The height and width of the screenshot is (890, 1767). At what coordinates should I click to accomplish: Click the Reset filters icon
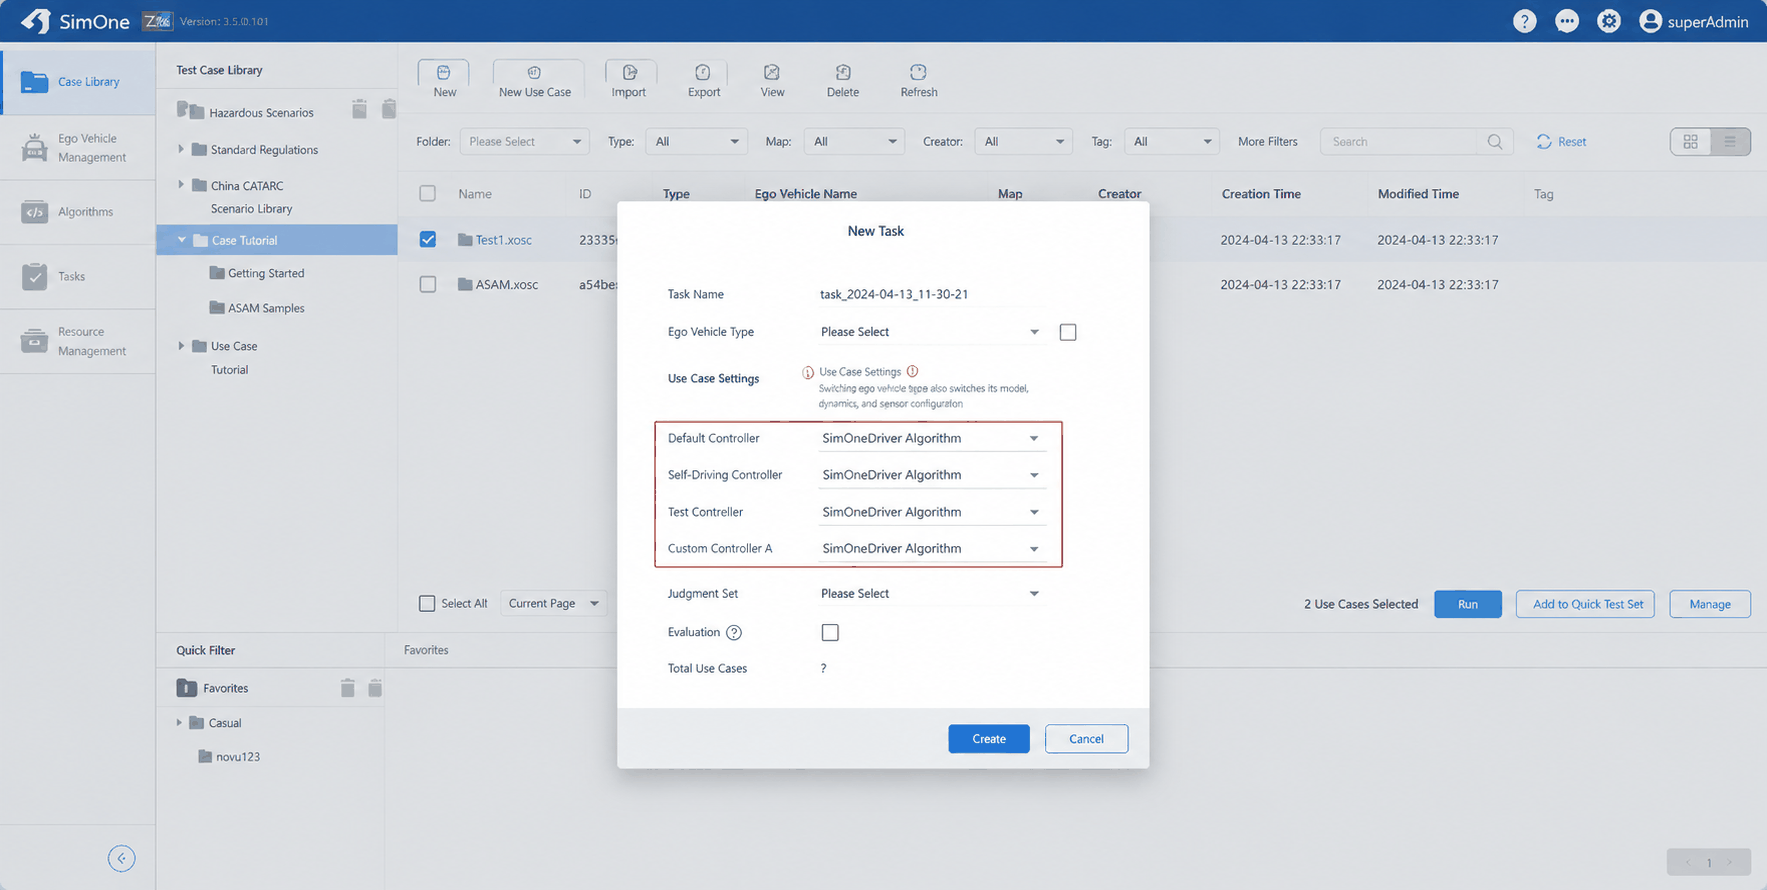tap(1544, 142)
